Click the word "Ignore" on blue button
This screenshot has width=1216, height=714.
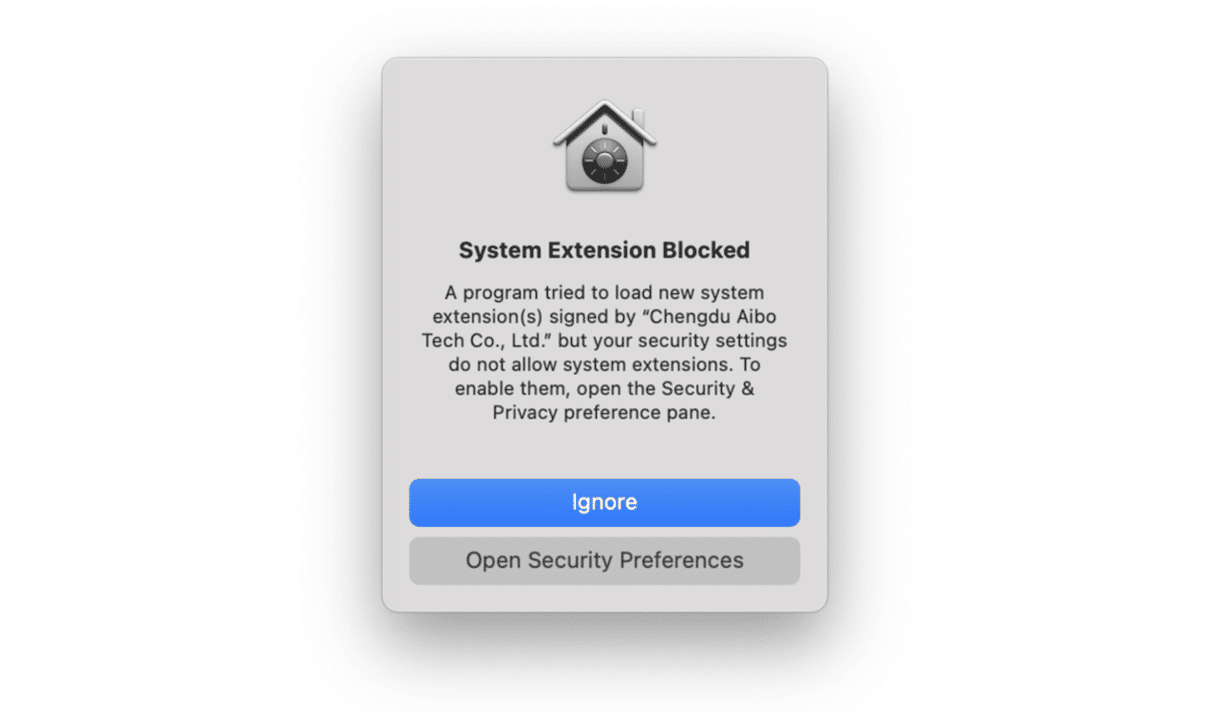[x=604, y=502]
